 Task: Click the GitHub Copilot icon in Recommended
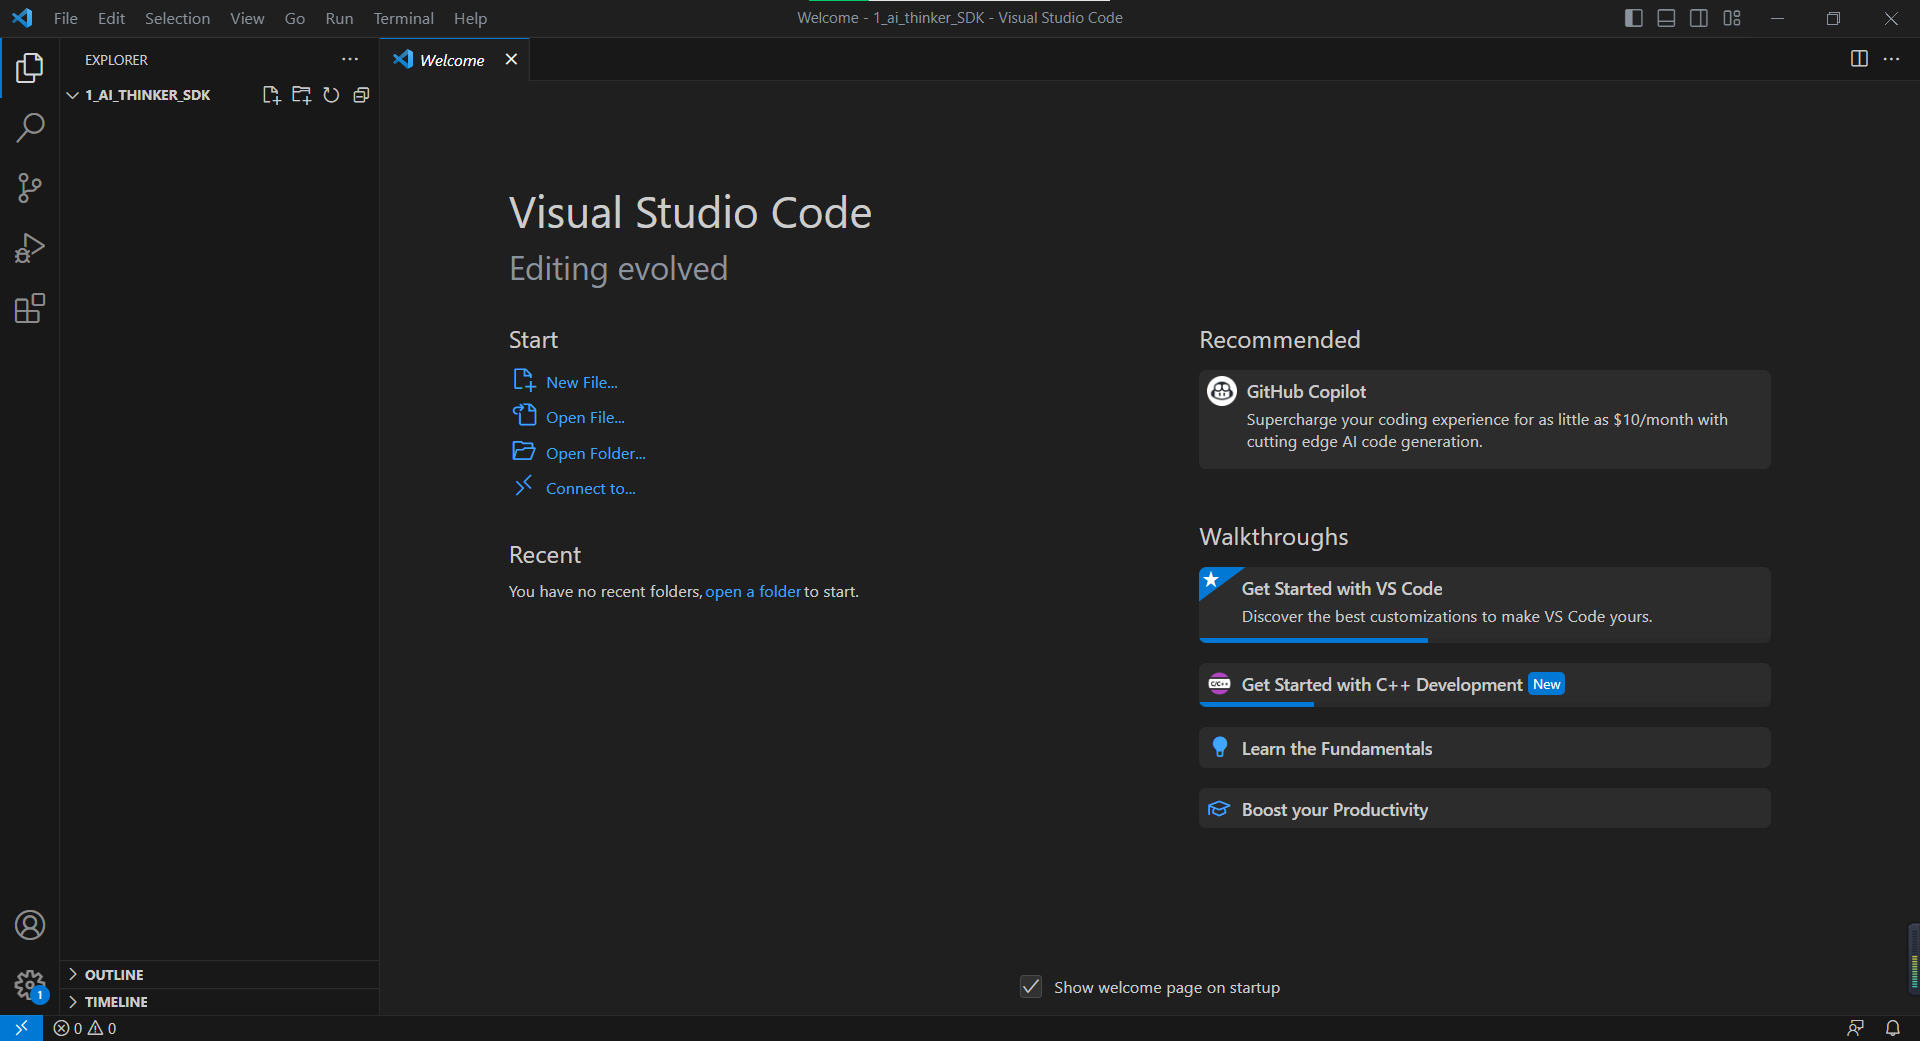(x=1221, y=391)
